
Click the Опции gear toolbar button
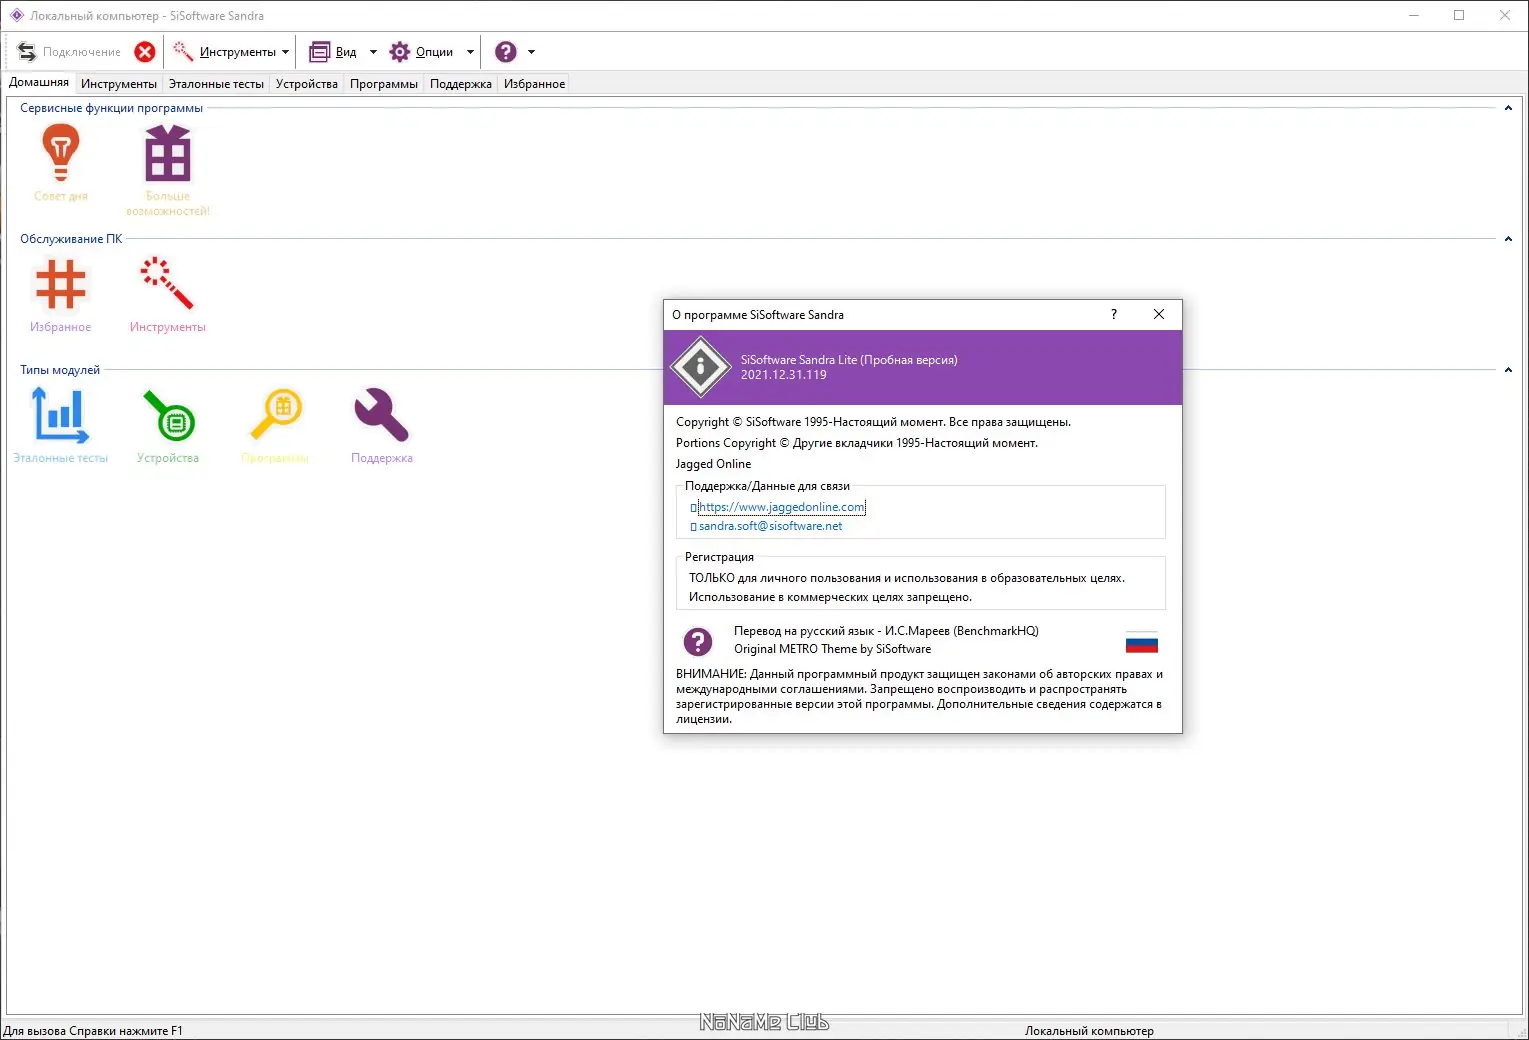(x=421, y=52)
